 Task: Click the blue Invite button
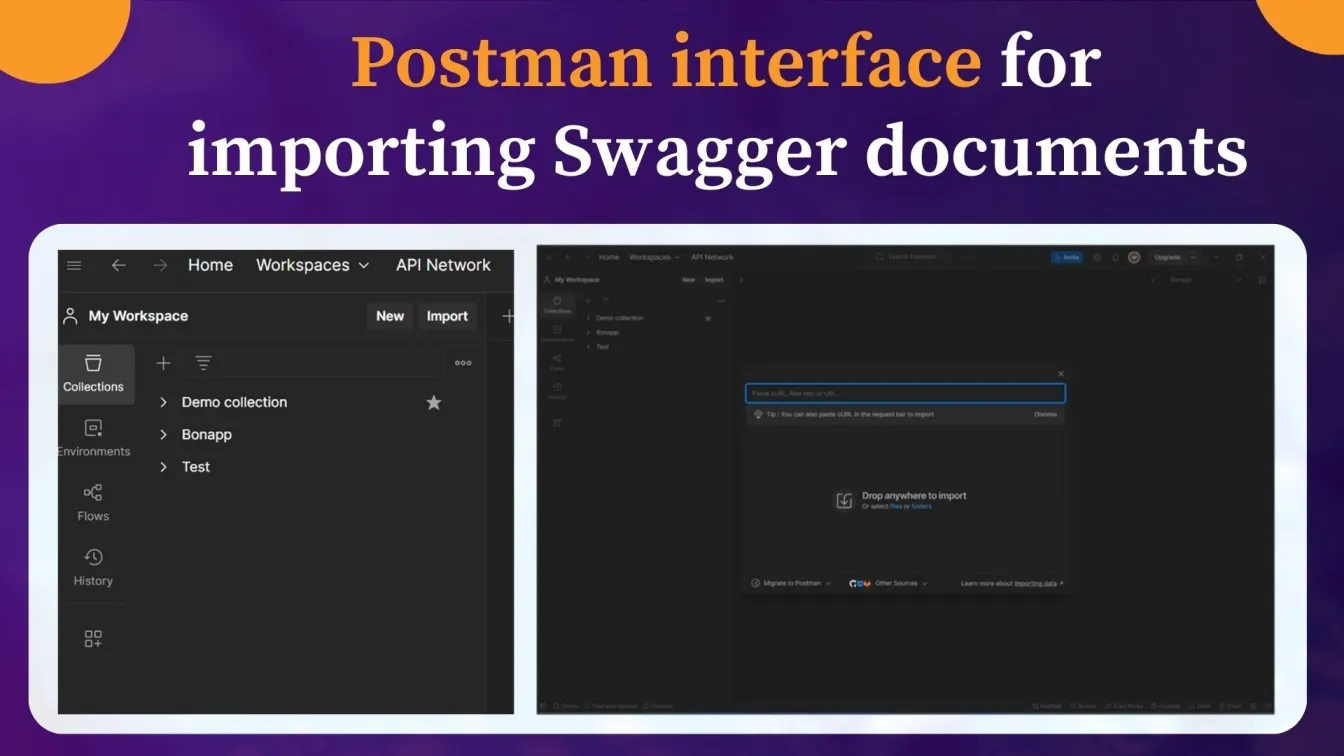point(1067,257)
